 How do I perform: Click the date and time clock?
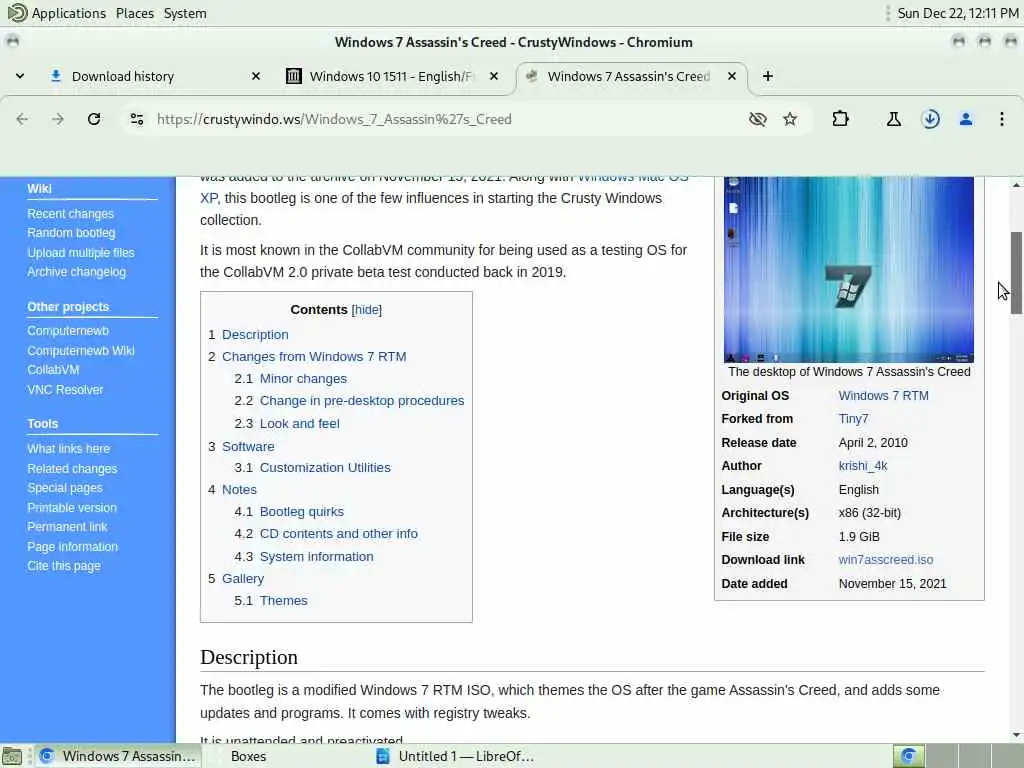point(957,13)
